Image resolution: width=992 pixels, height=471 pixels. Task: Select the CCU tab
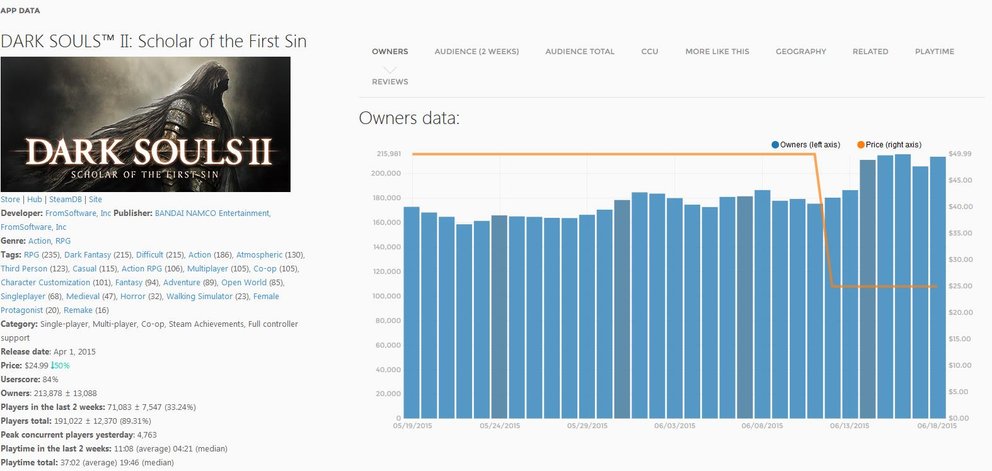[x=650, y=51]
